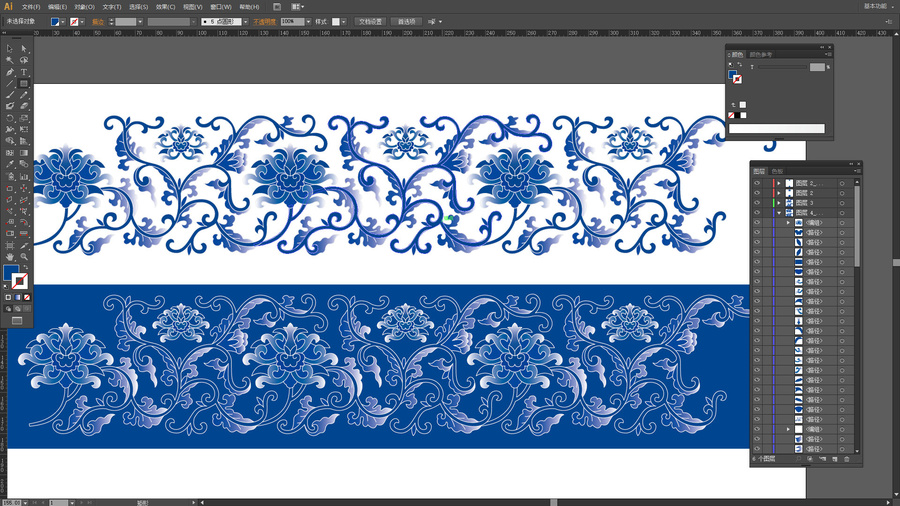Toggle eye of first sublayer under 图层 4_
900x506 pixels.
pyautogui.click(x=757, y=223)
